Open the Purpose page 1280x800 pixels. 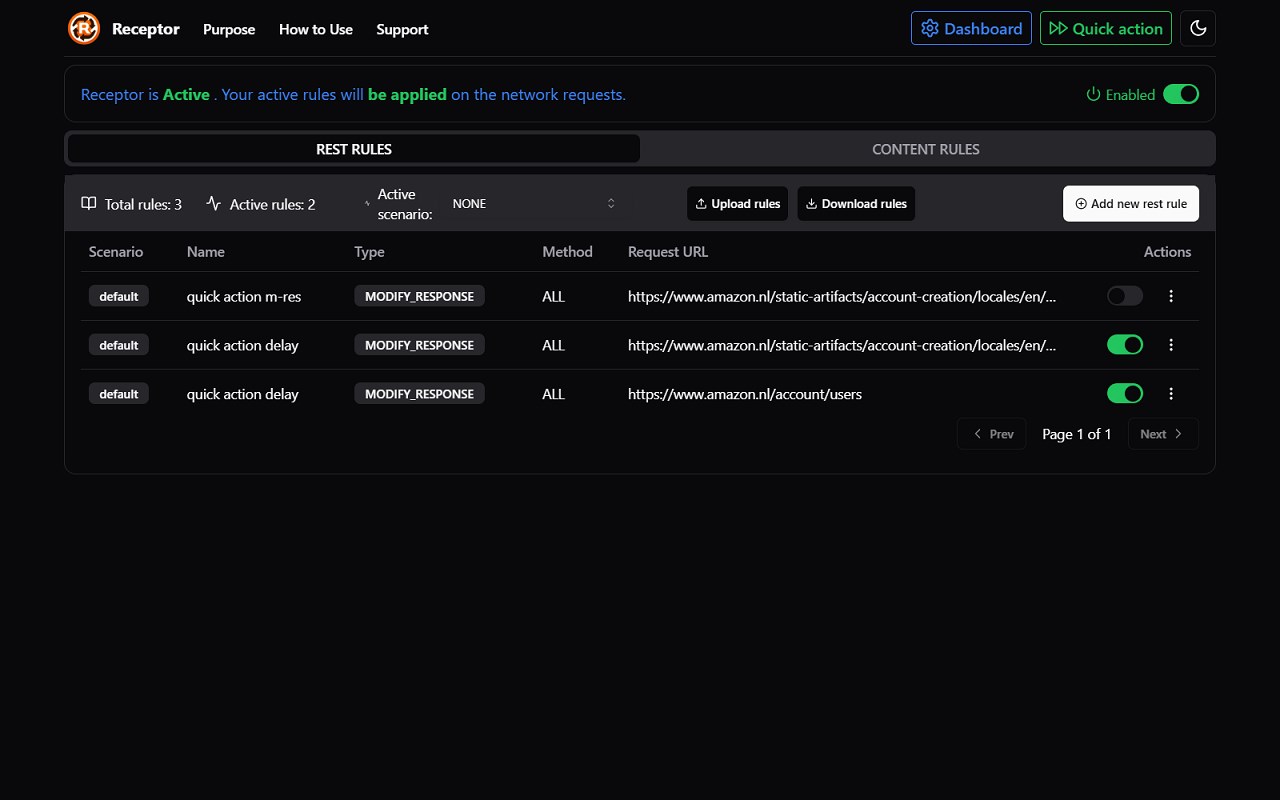click(x=229, y=29)
